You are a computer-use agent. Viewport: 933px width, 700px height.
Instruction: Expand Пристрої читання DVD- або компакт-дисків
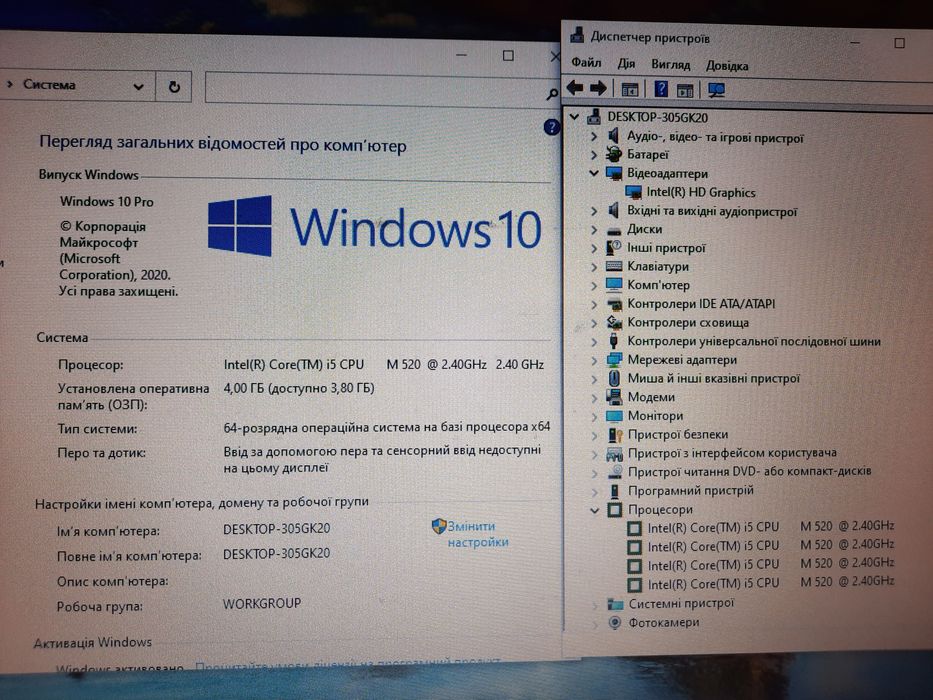[594, 473]
